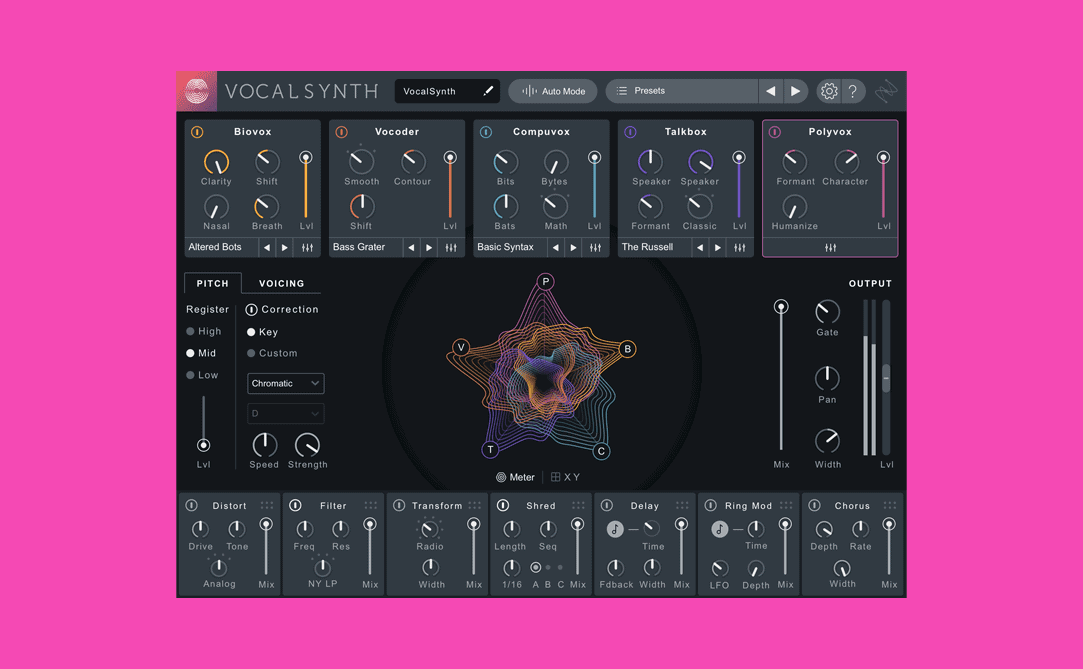1083x669 pixels.
Task: Open Polyvox advanced settings sliders icon
Action: (x=830, y=247)
